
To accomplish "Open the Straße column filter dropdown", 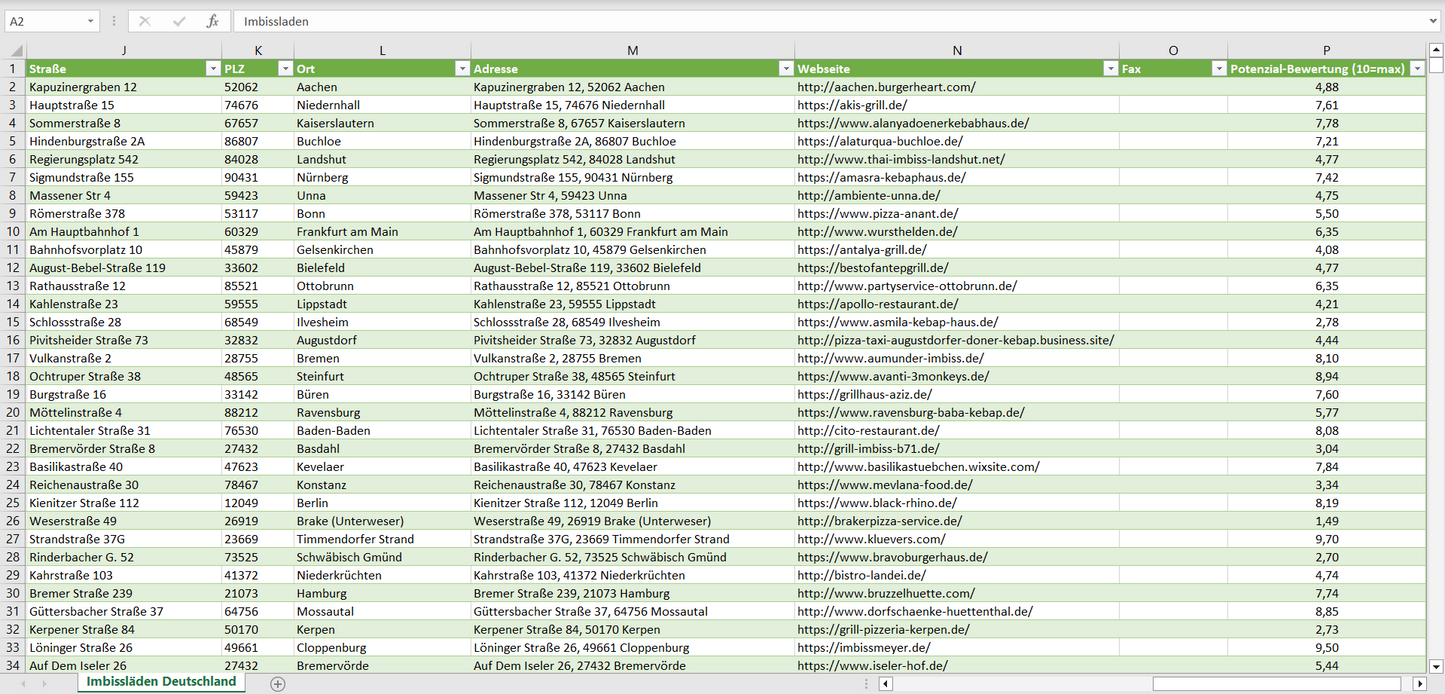I will 212,69.
